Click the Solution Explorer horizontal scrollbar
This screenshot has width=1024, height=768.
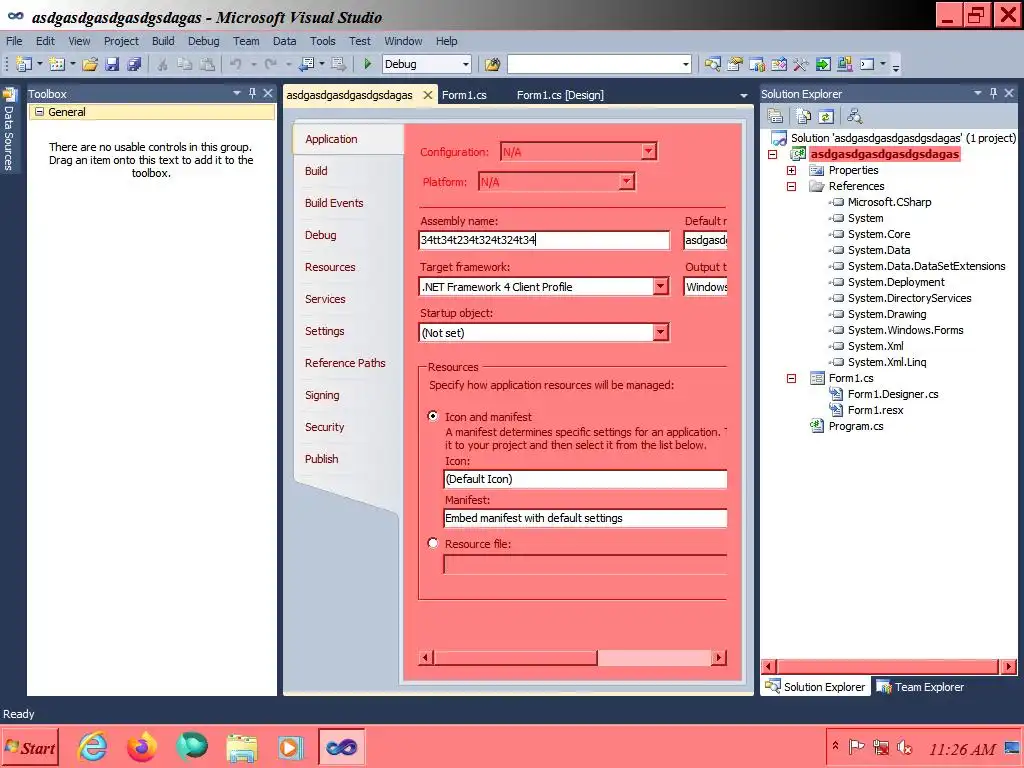click(888, 667)
